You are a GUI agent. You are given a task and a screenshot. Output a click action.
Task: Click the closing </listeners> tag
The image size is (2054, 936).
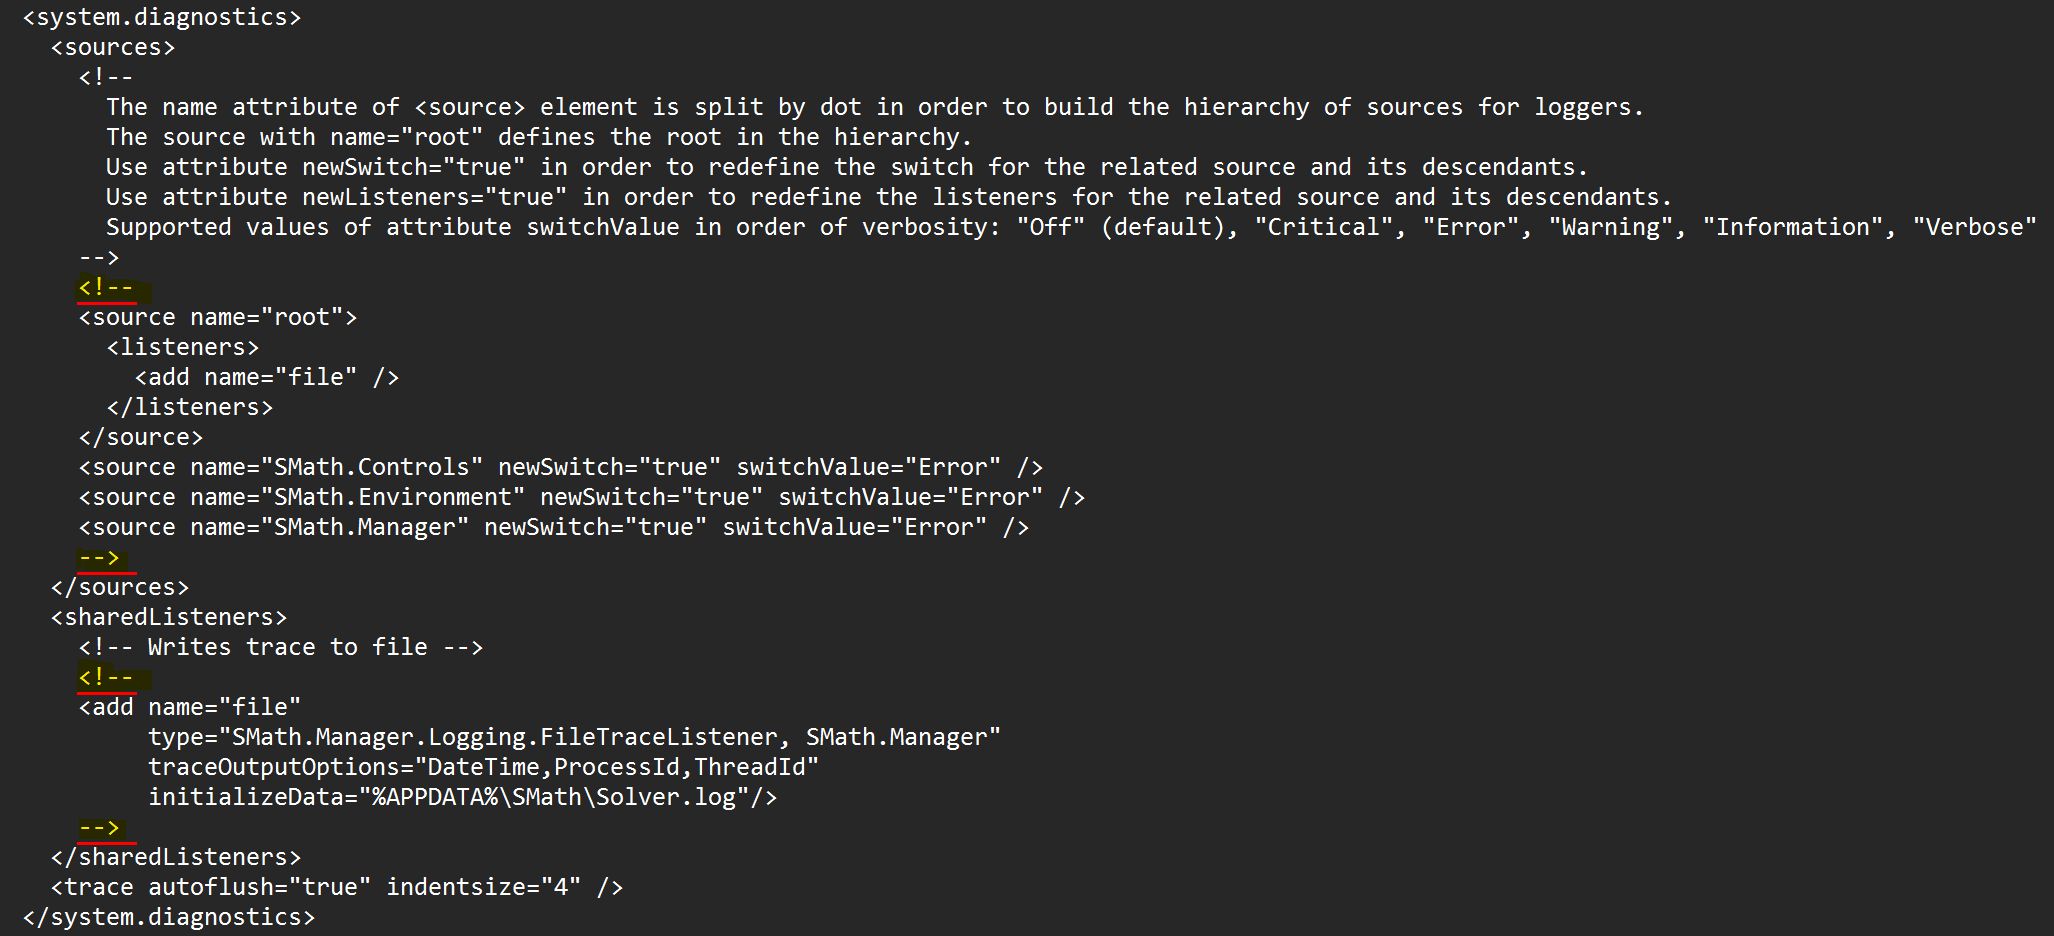tap(190, 408)
